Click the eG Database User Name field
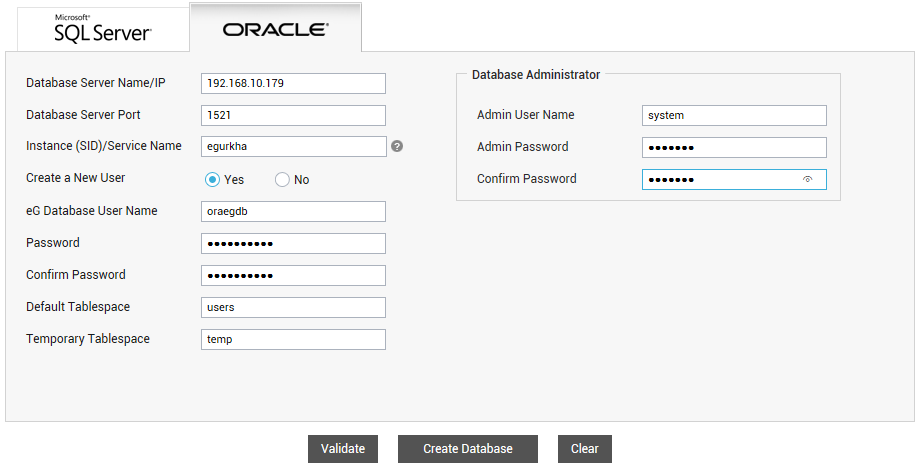Image resolution: width=920 pixels, height=475 pixels. pyautogui.click(x=293, y=211)
